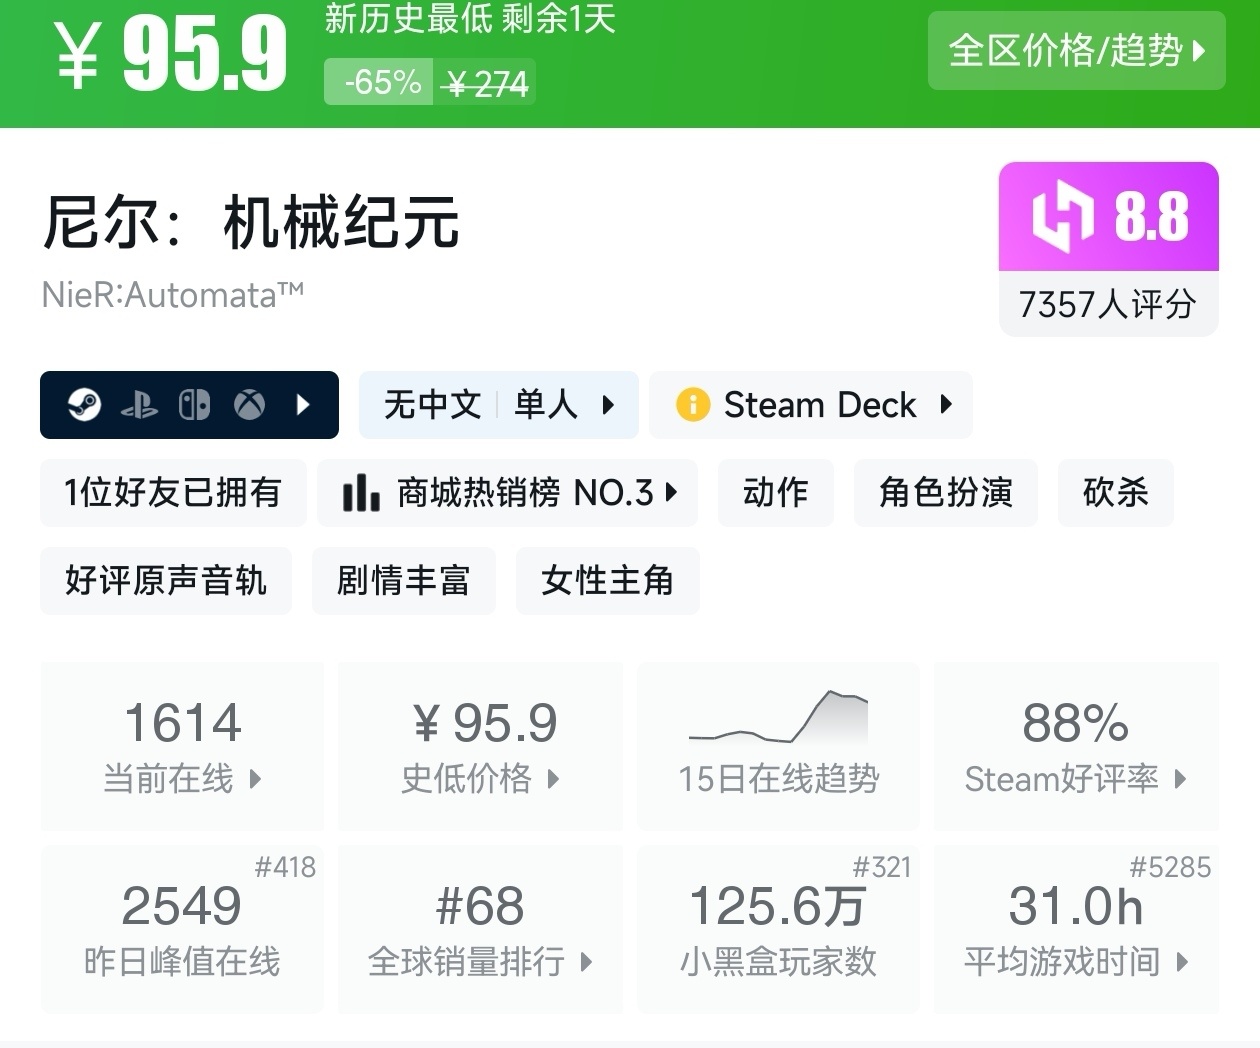Open 无中文 单人 language info
1260x1048 pixels.
click(498, 405)
